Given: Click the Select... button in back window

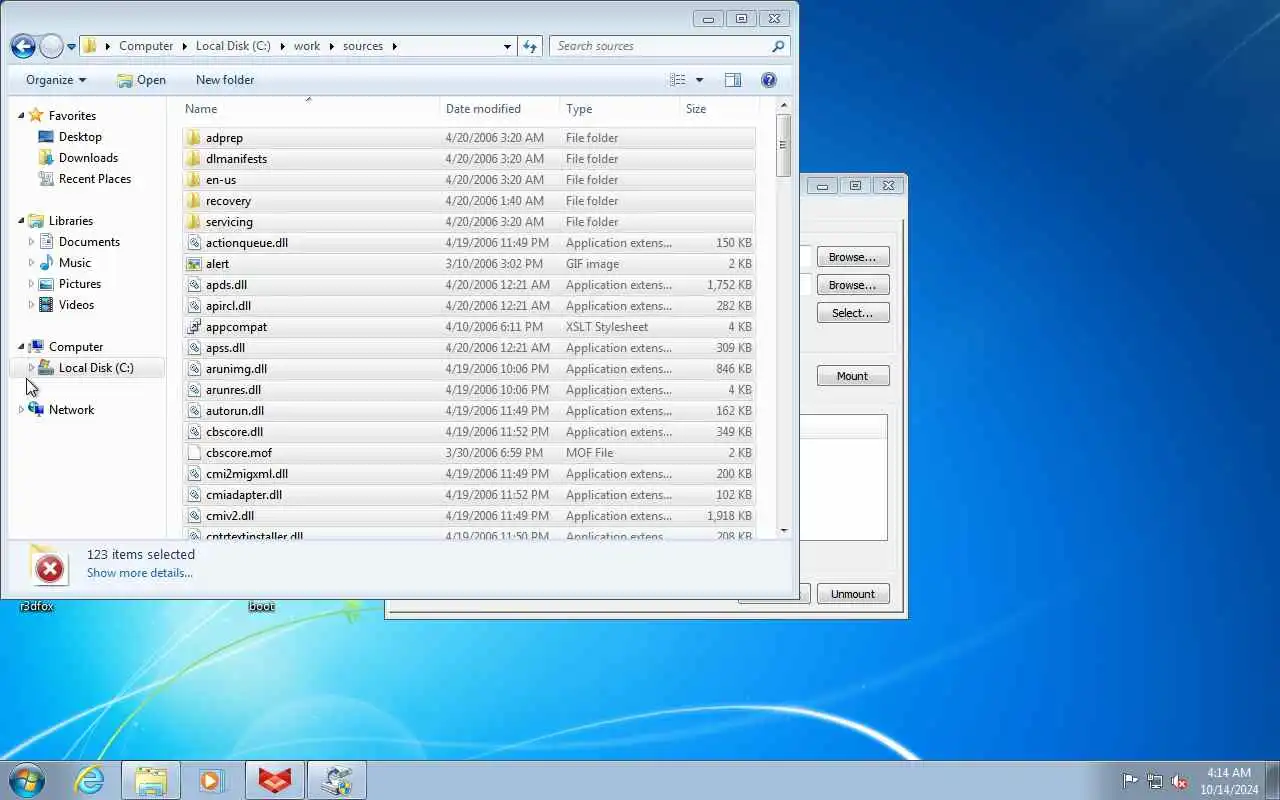Looking at the screenshot, I should [x=853, y=313].
